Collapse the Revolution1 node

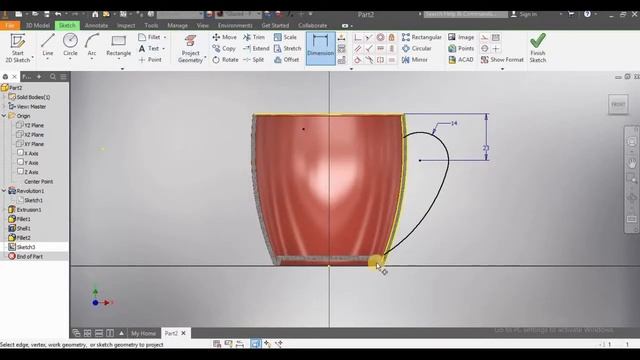click(x=4, y=191)
